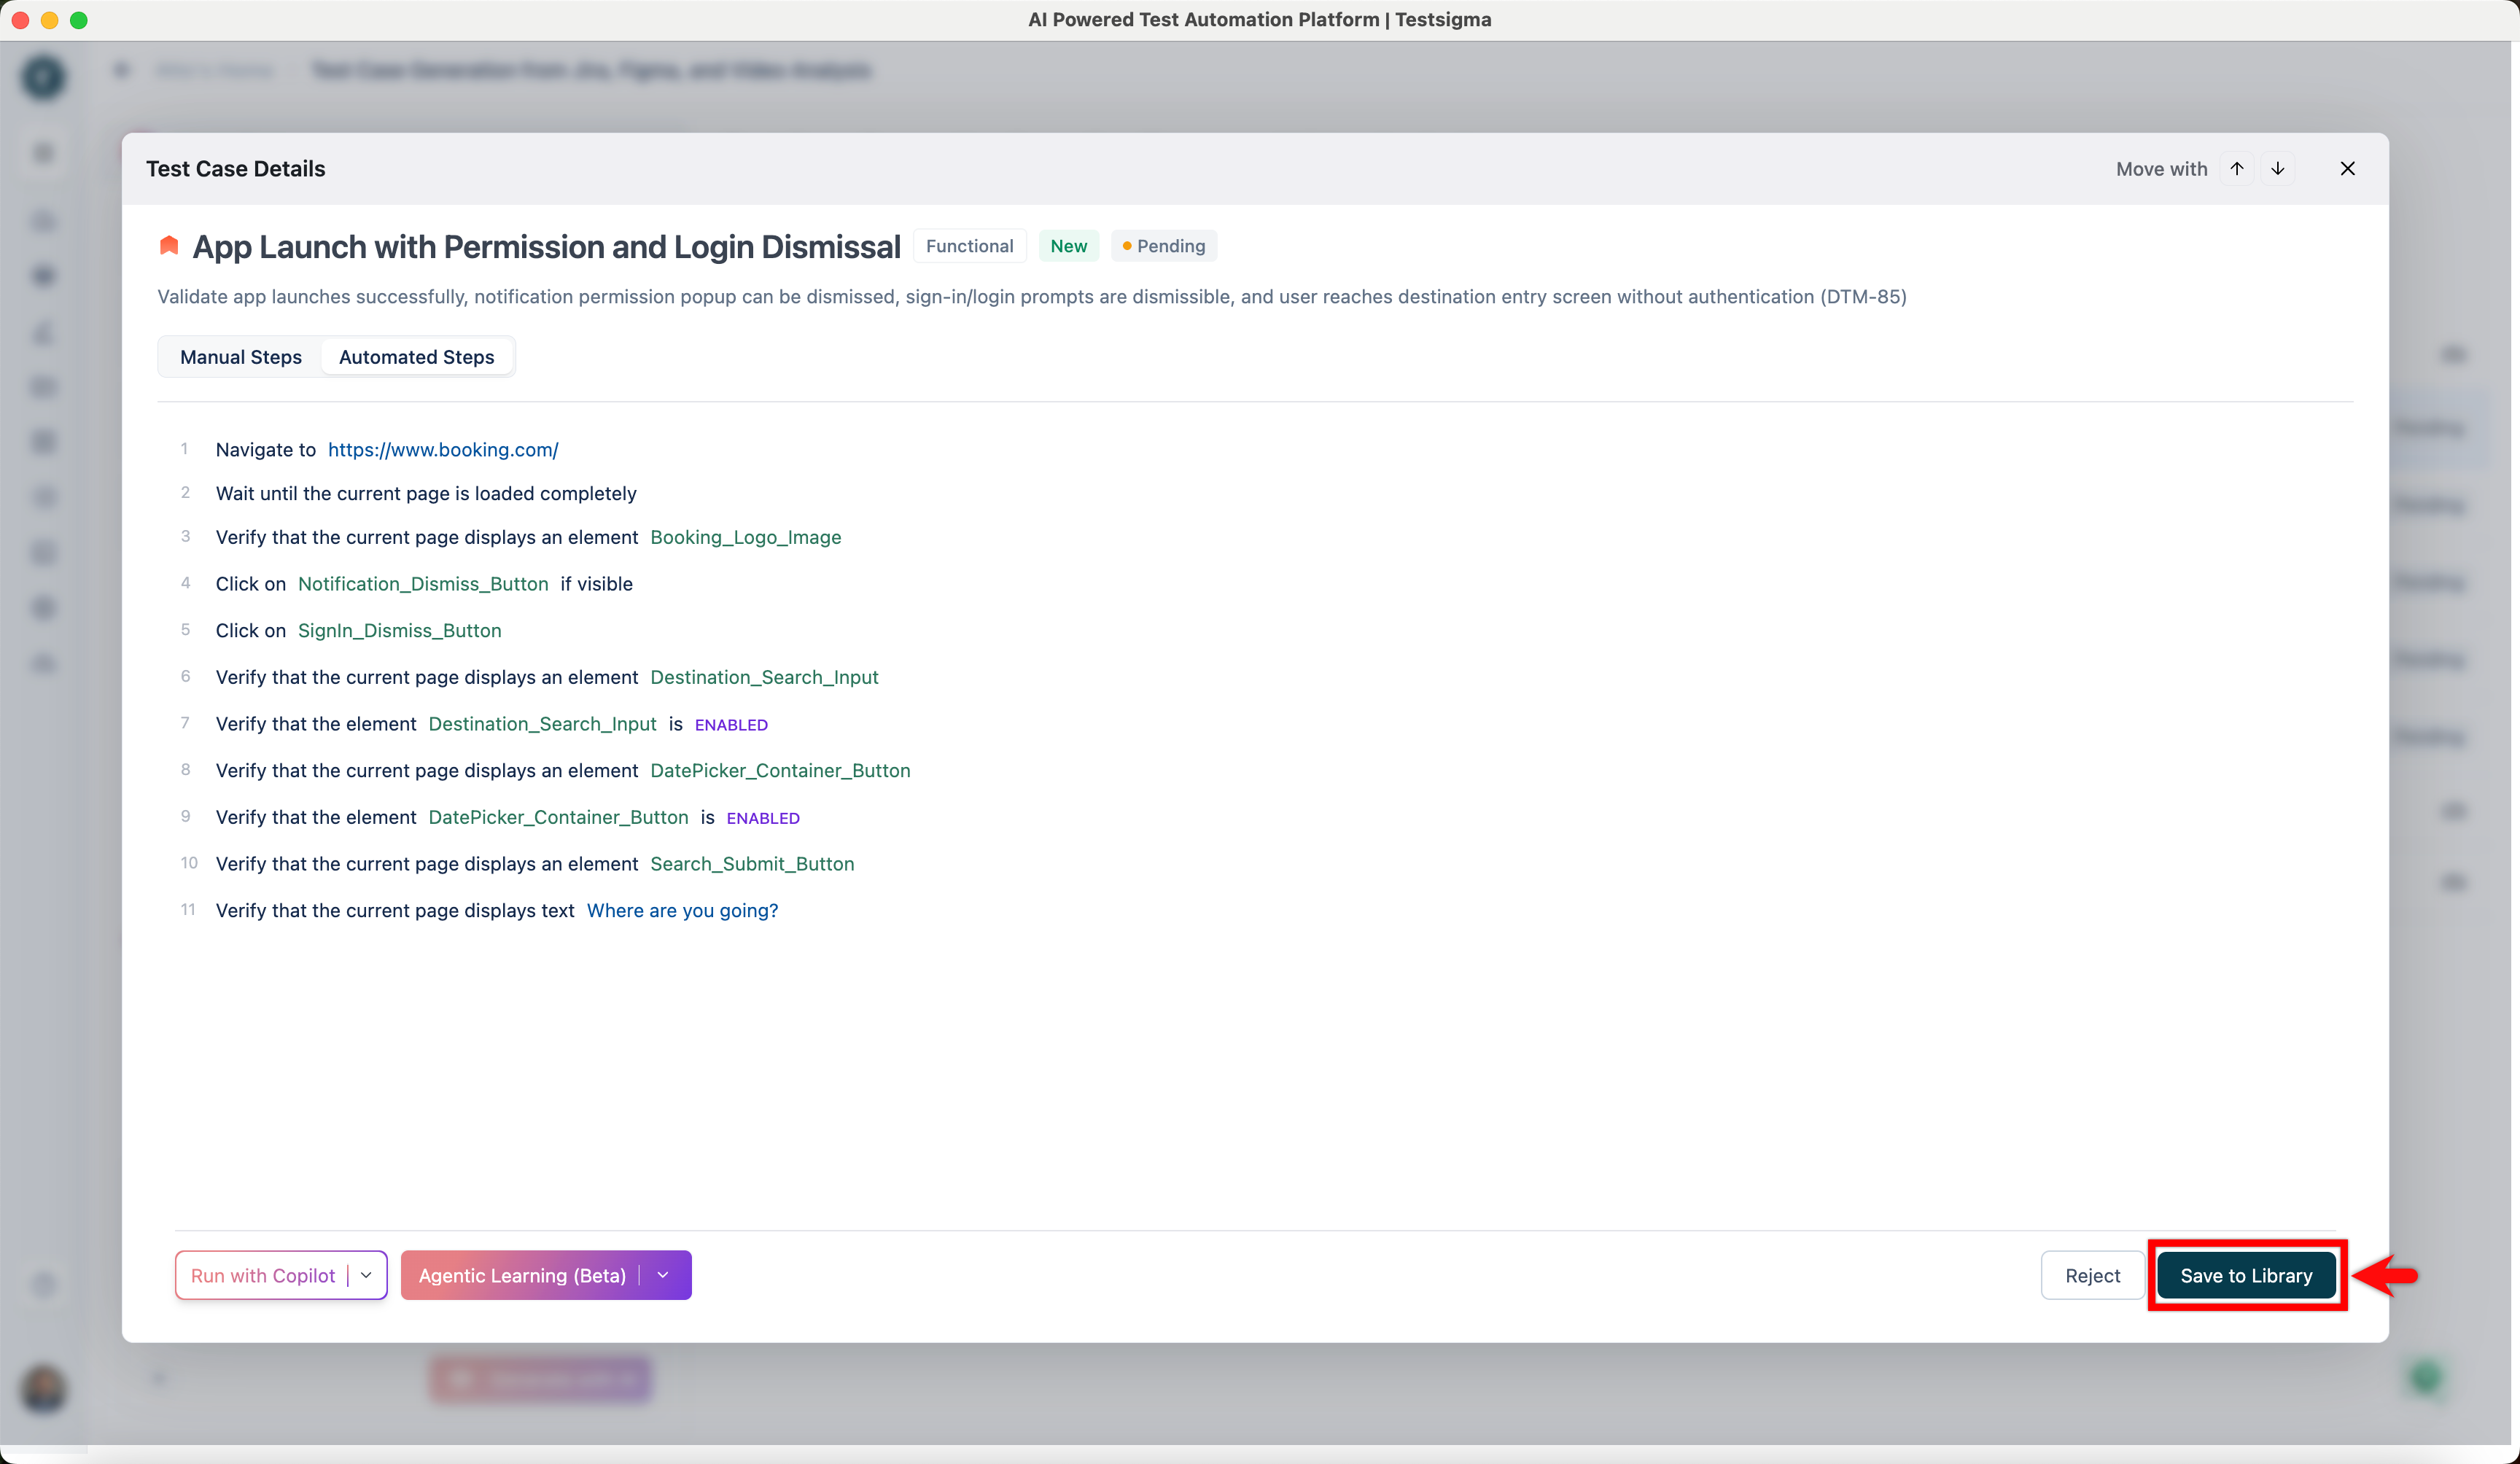Click the Reject button
The width and height of the screenshot is (2520, 1464).
[x=2091, y=1275]
